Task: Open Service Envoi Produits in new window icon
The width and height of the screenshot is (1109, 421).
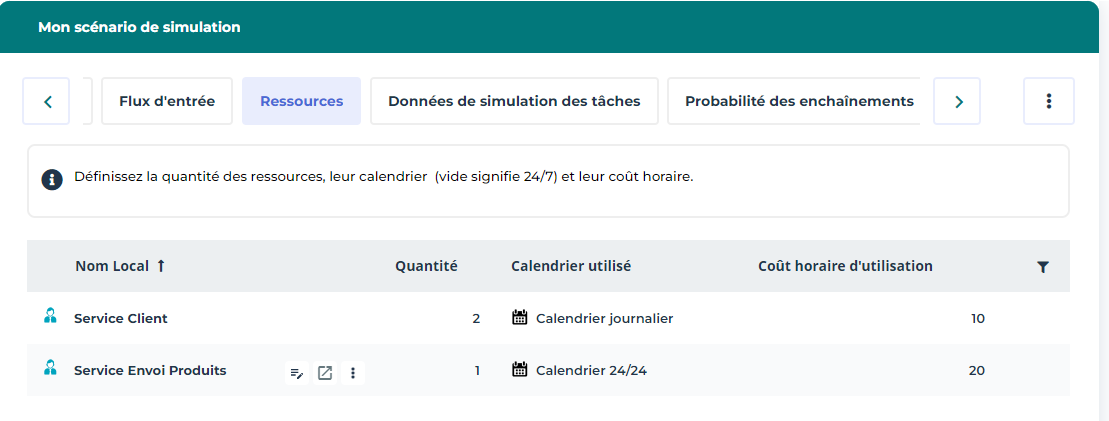Action: (x=325, y=373)
